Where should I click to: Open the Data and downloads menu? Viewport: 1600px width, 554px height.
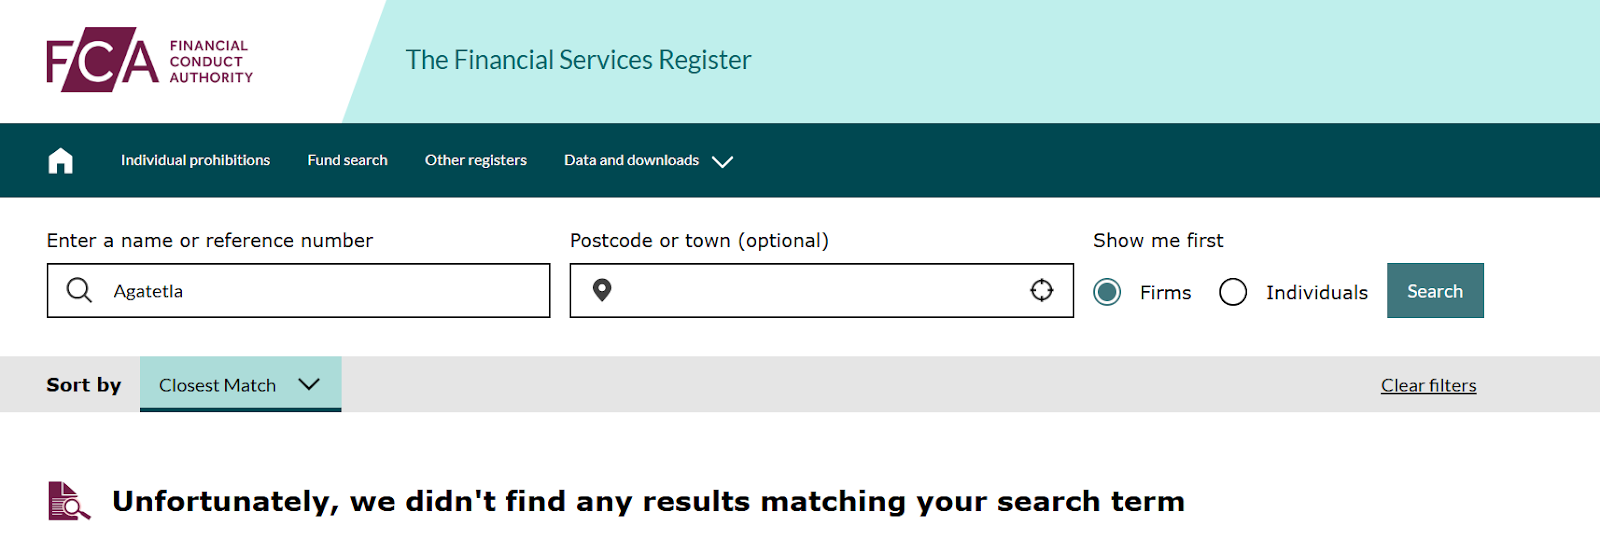pyautogui.click(x=631, y=160)
